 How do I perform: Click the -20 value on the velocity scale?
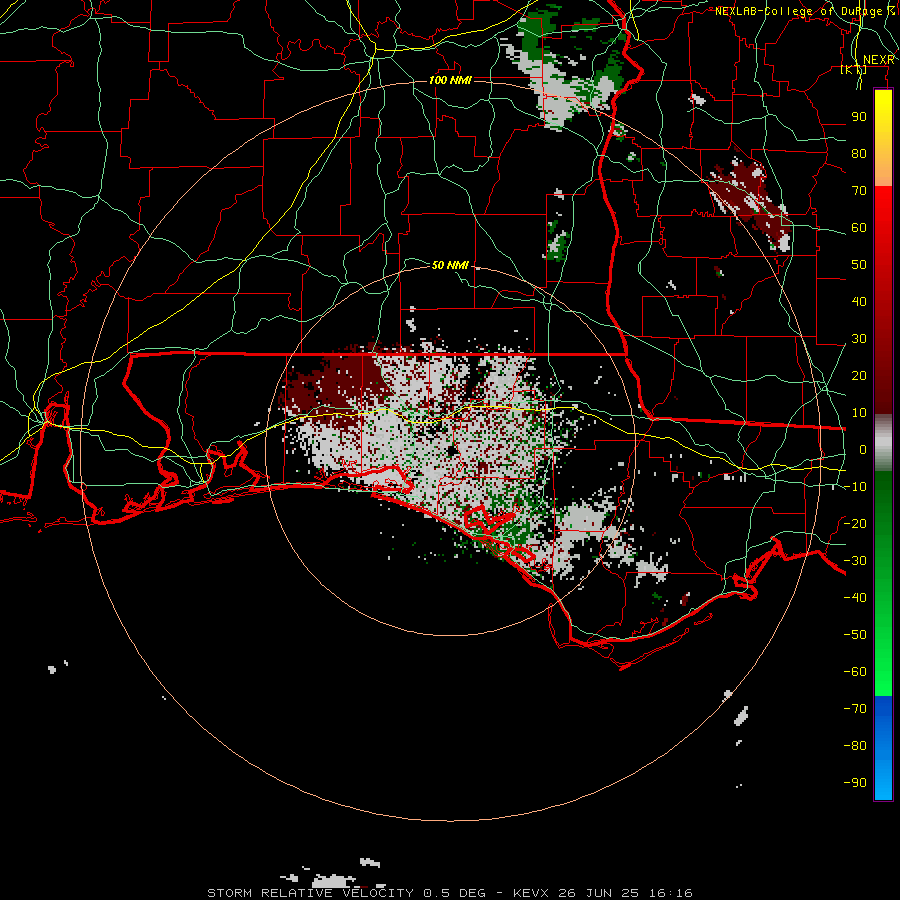coord(855,523)
